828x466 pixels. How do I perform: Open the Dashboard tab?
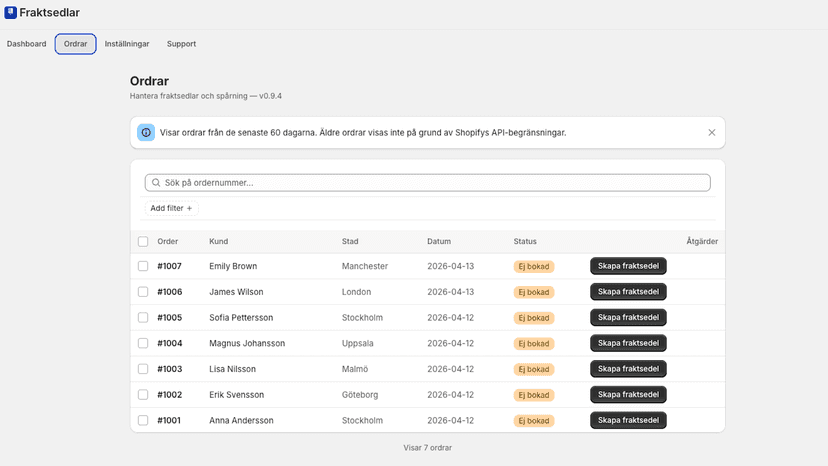pyautogui.click(x=26, y=44)
